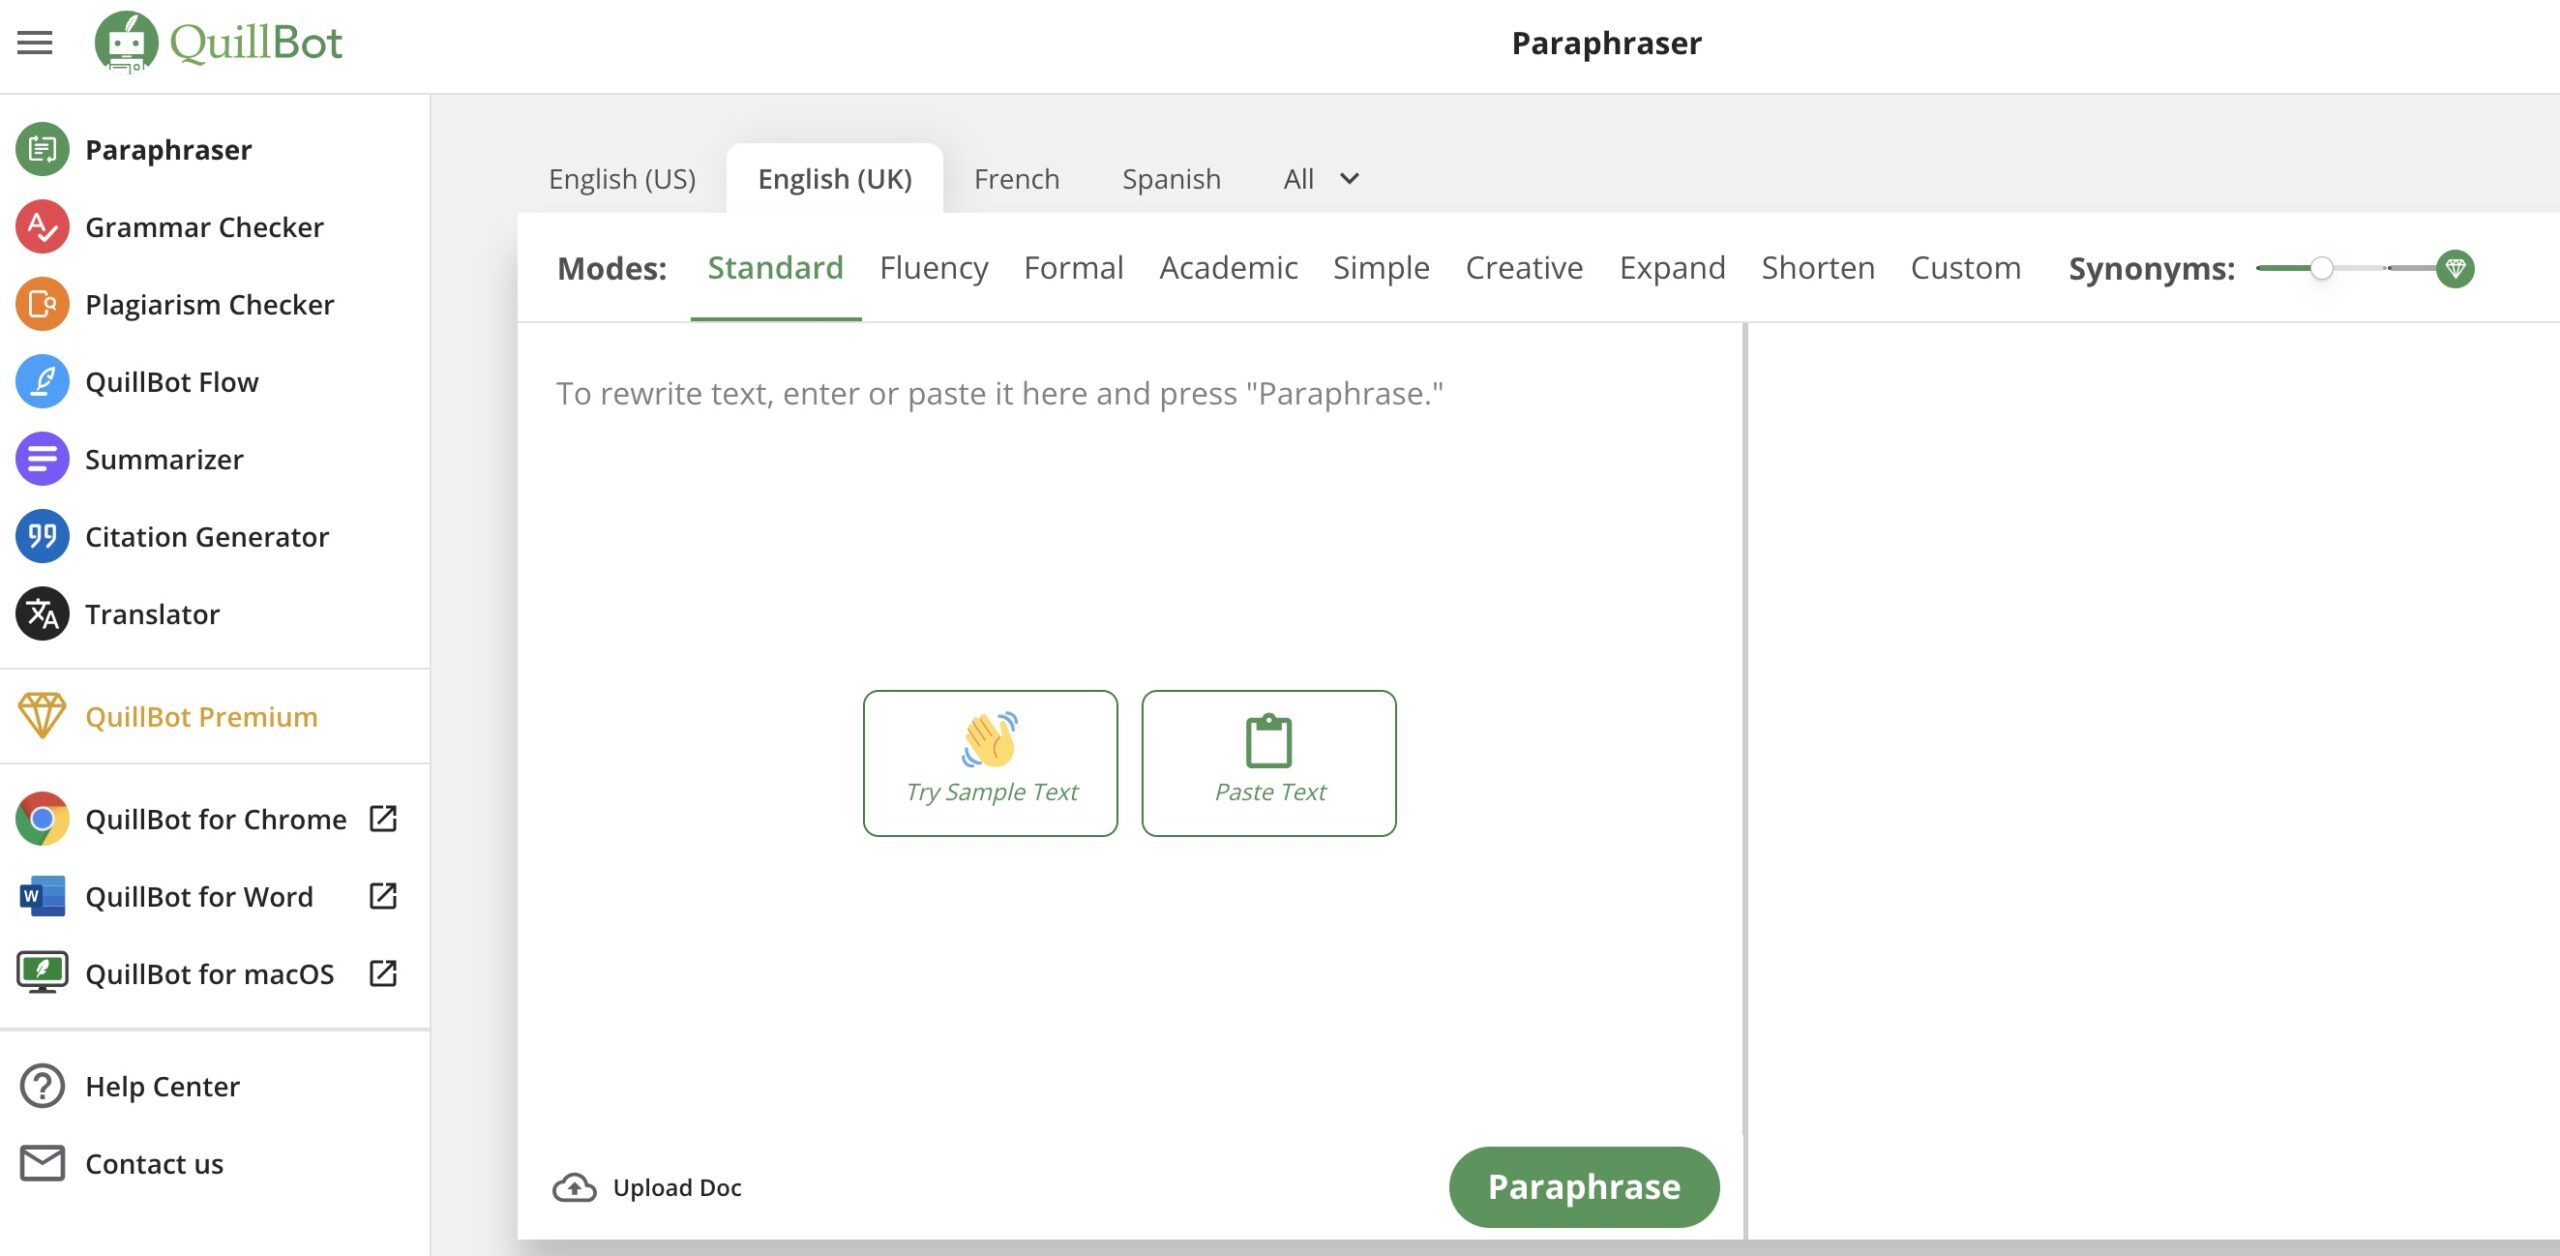Click the QuillBot robot logo
2560x1256 pixels.
126,42
